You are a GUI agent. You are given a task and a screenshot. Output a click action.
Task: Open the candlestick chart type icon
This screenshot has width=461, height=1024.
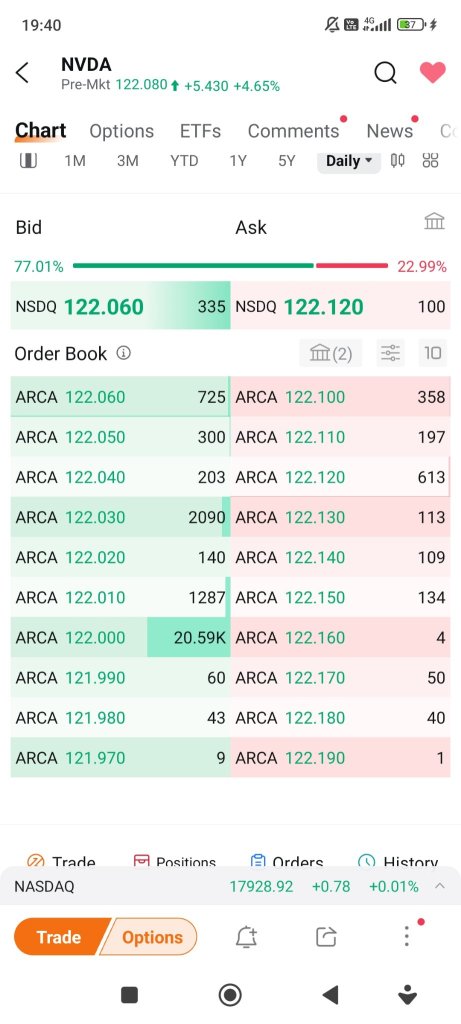[398, 161]
